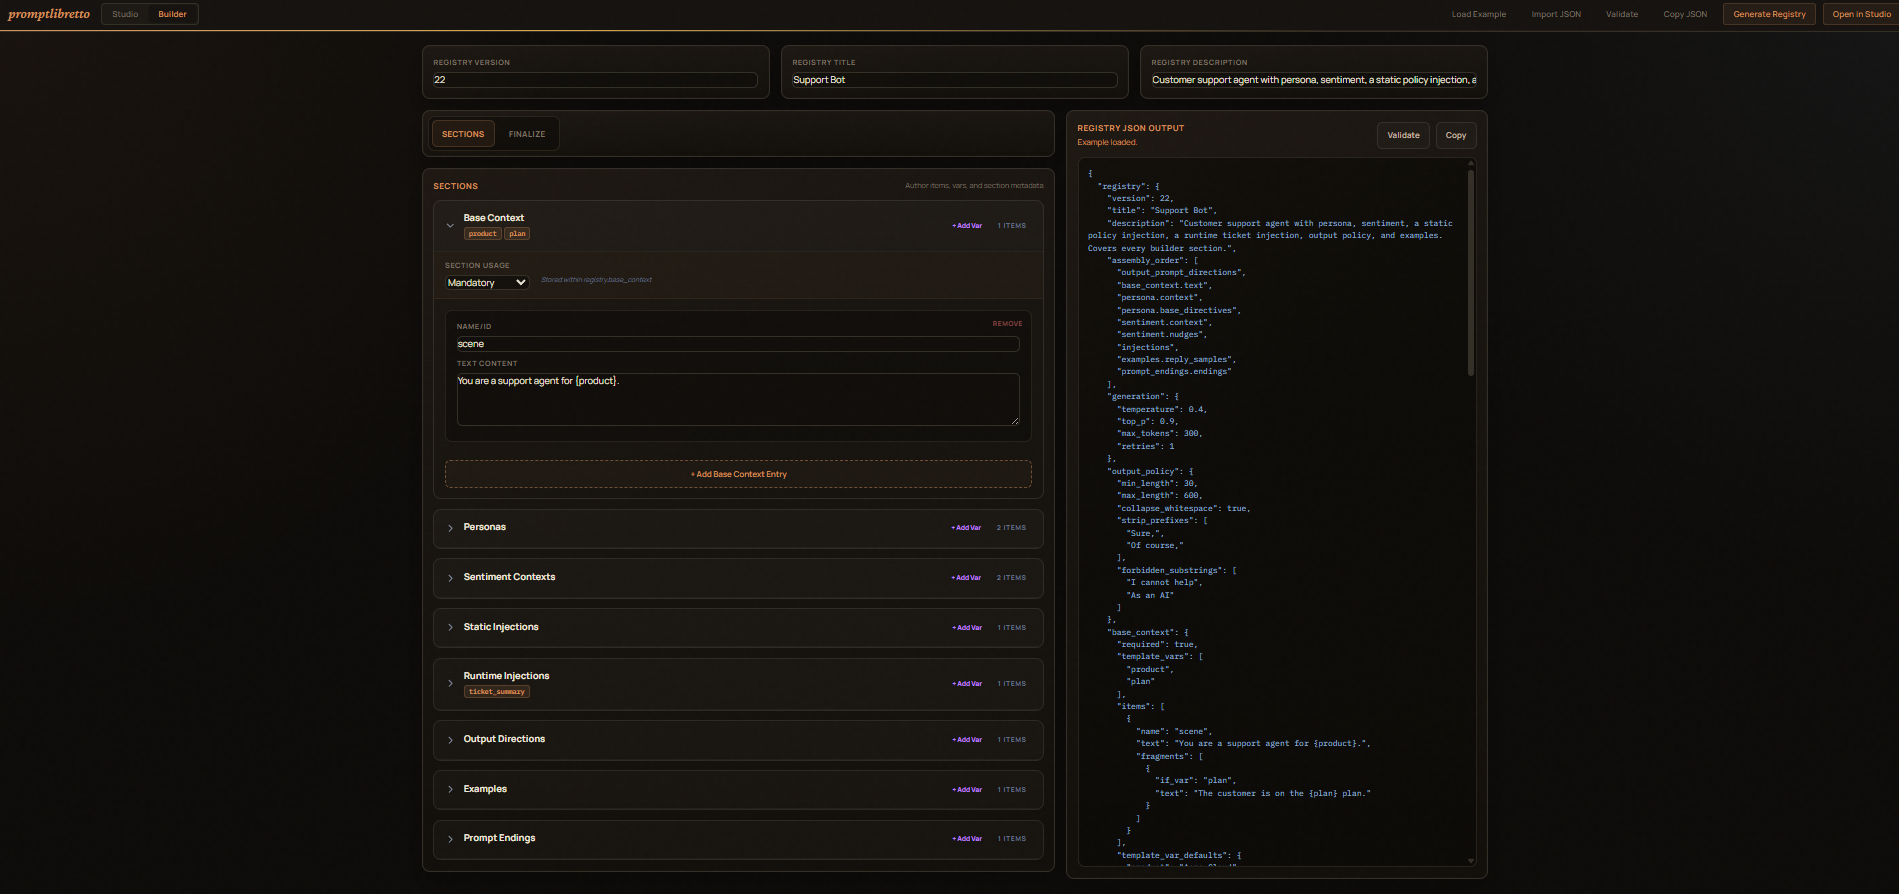
Task: Click the Text Content textarea
Action: point(738,399)
